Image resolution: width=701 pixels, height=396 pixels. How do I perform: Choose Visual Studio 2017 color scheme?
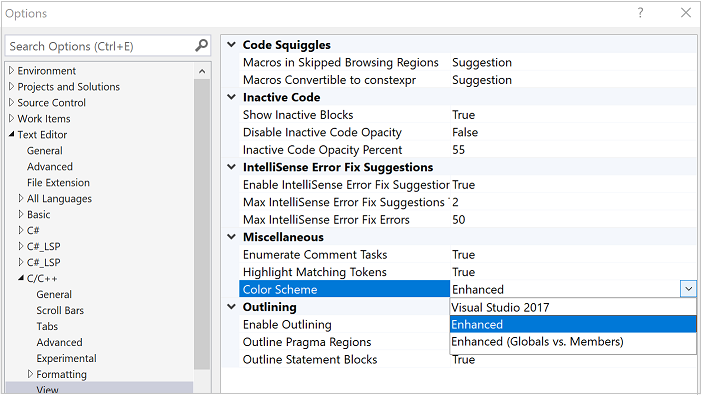coord(573,308)
